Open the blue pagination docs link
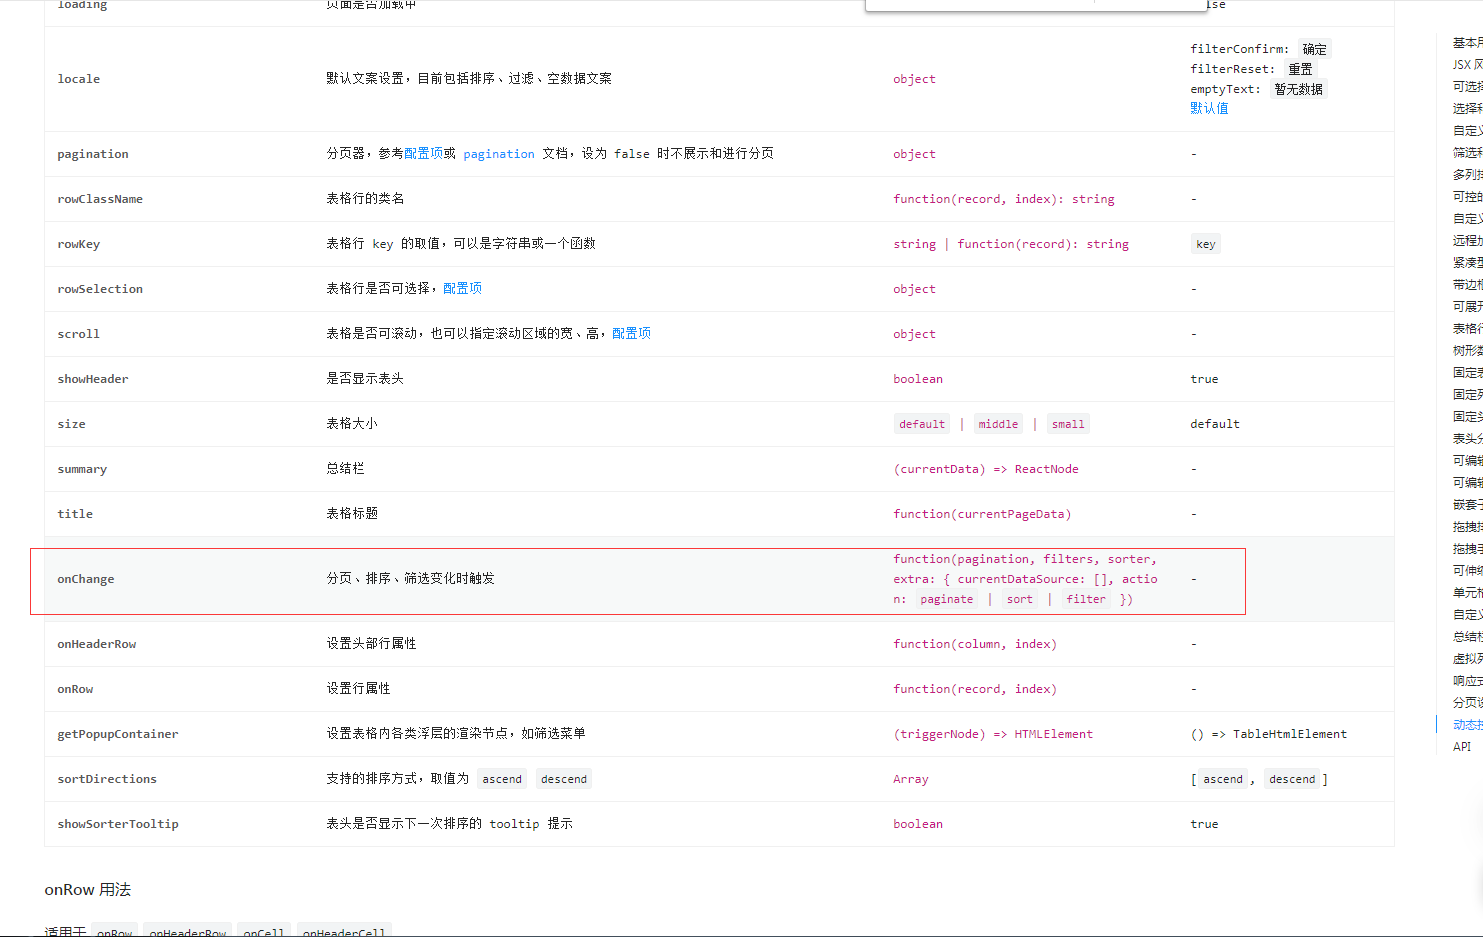1483x937 pixels. click(x=499, y=154)
